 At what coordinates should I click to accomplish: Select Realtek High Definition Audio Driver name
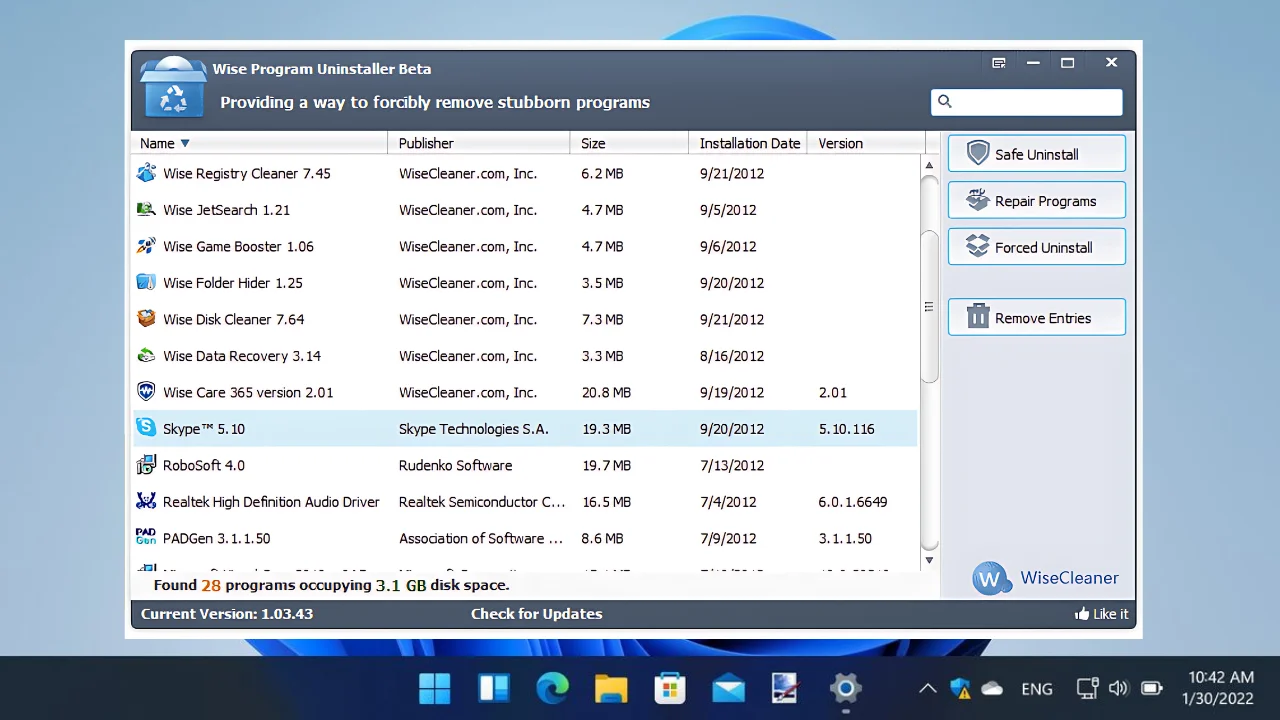271,502
